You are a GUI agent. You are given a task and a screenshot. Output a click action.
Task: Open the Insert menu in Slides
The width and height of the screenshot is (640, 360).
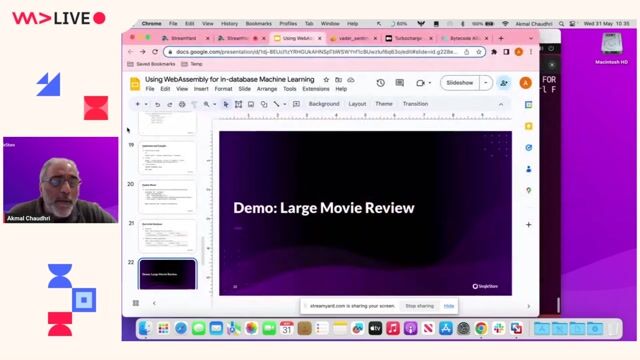[201, 89]
